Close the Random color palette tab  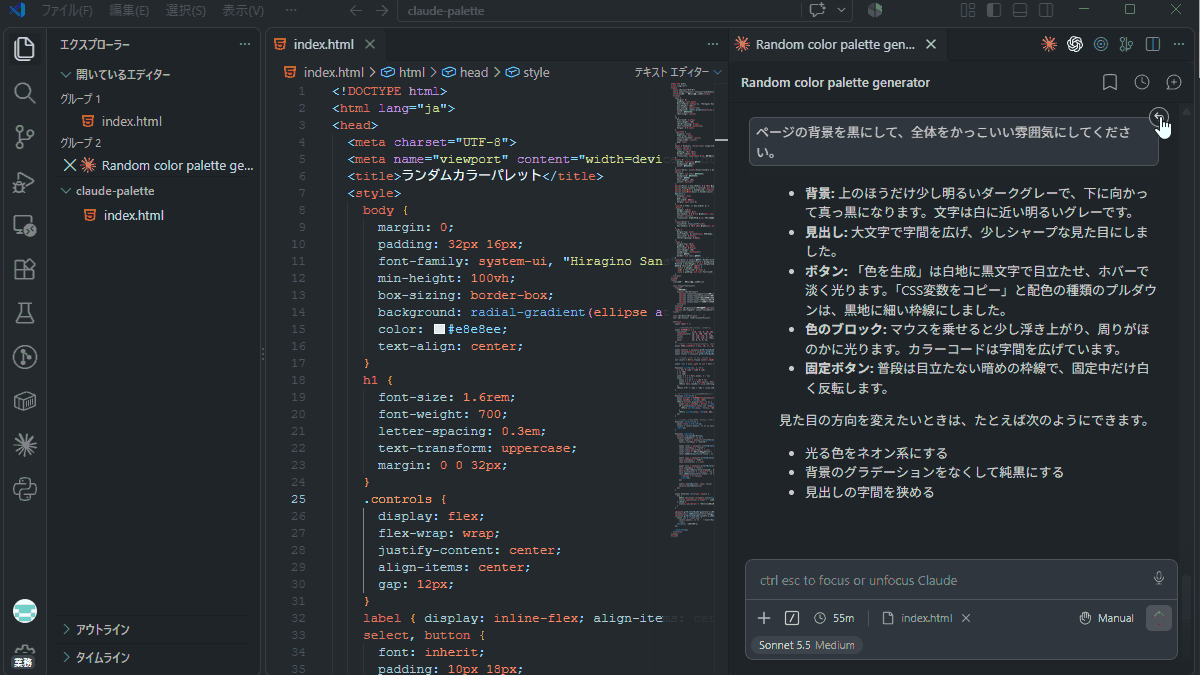click(931, 44)
